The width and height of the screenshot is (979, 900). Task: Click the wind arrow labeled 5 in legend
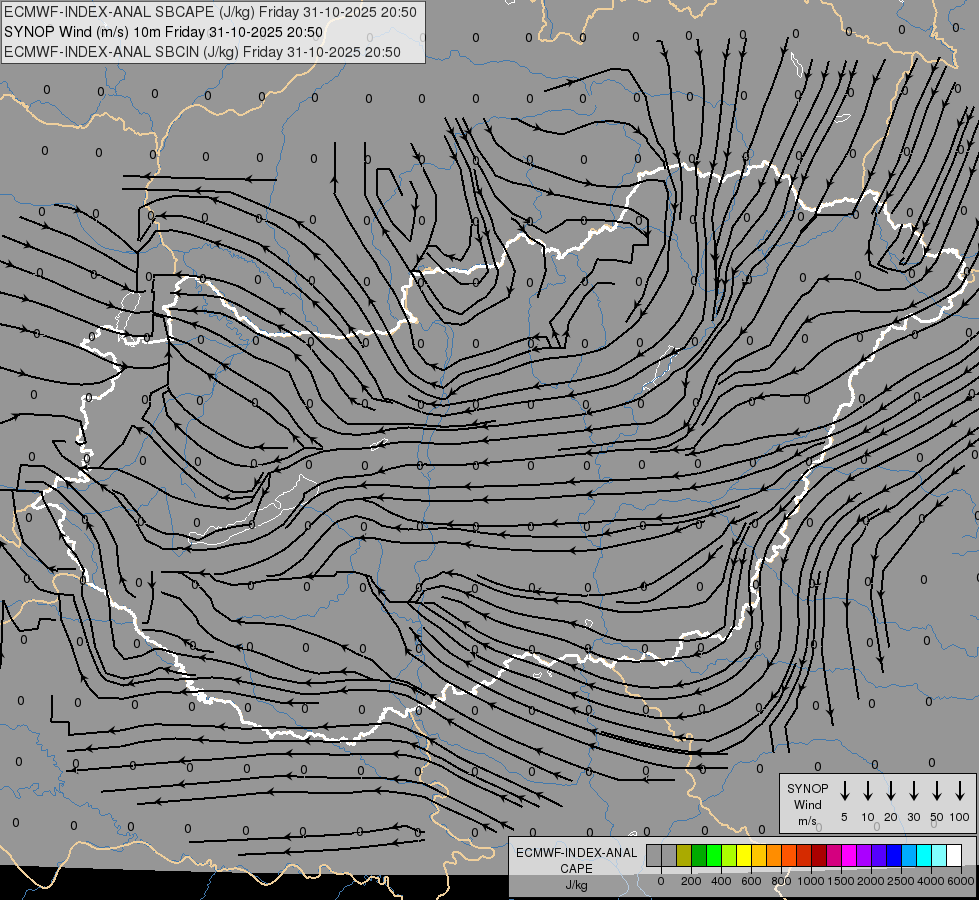(x=844, y=791)
